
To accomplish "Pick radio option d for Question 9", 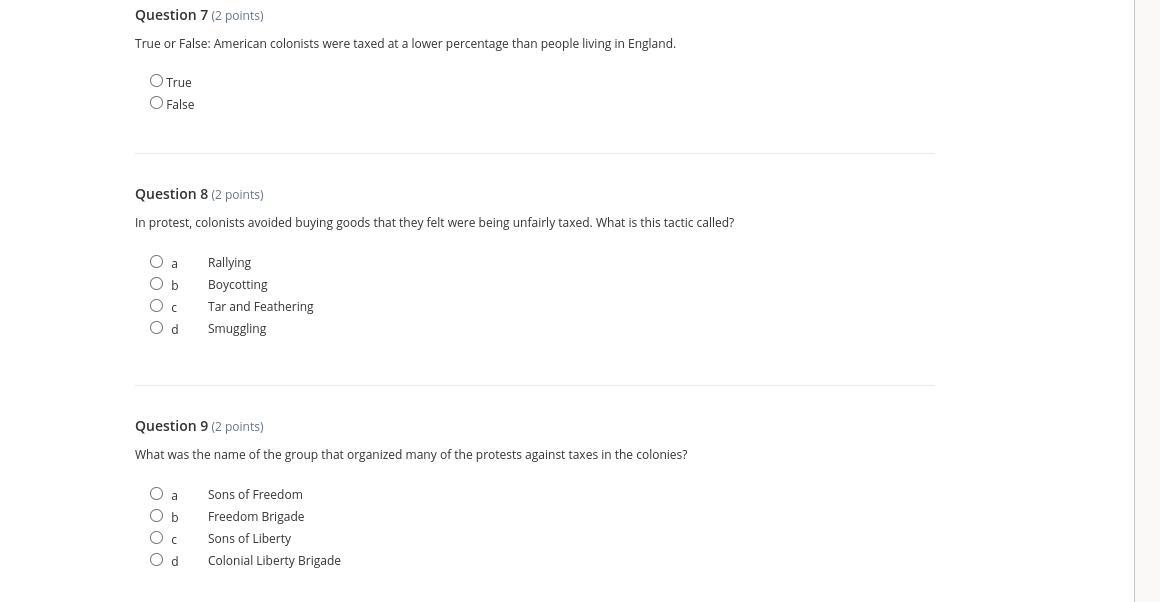I will (156, 560).
